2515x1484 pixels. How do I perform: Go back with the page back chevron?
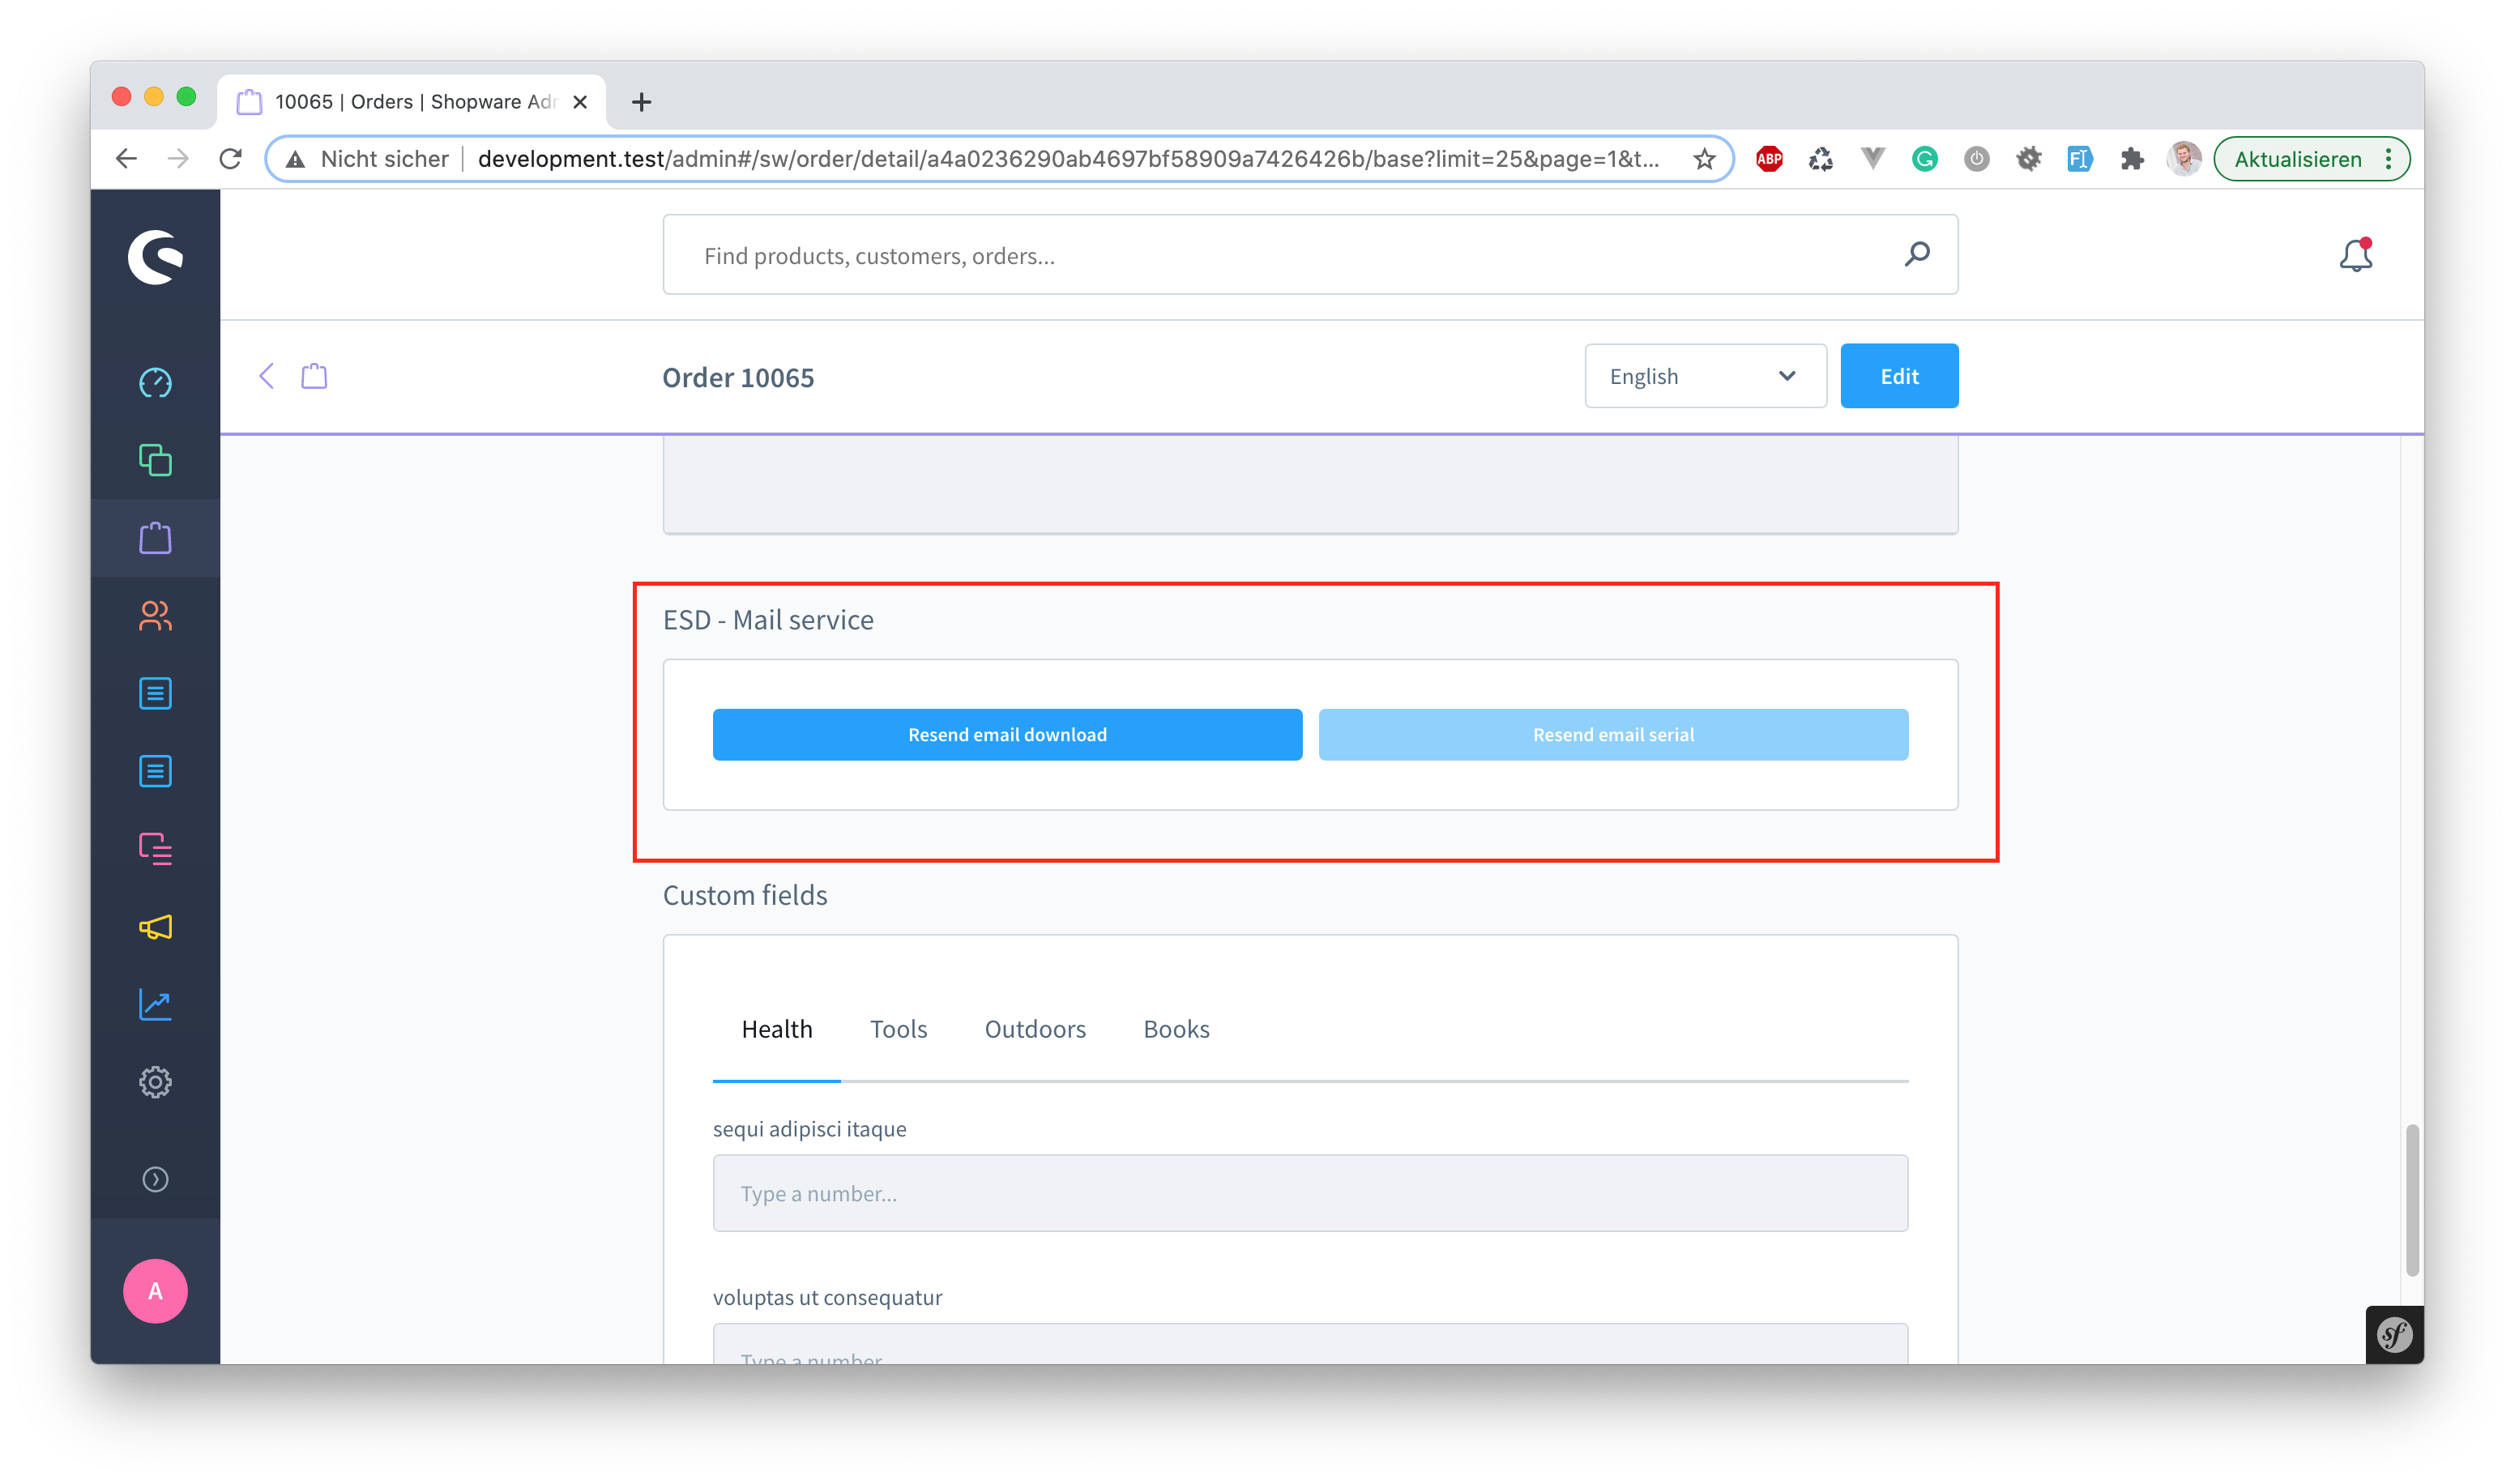point(266,376)
